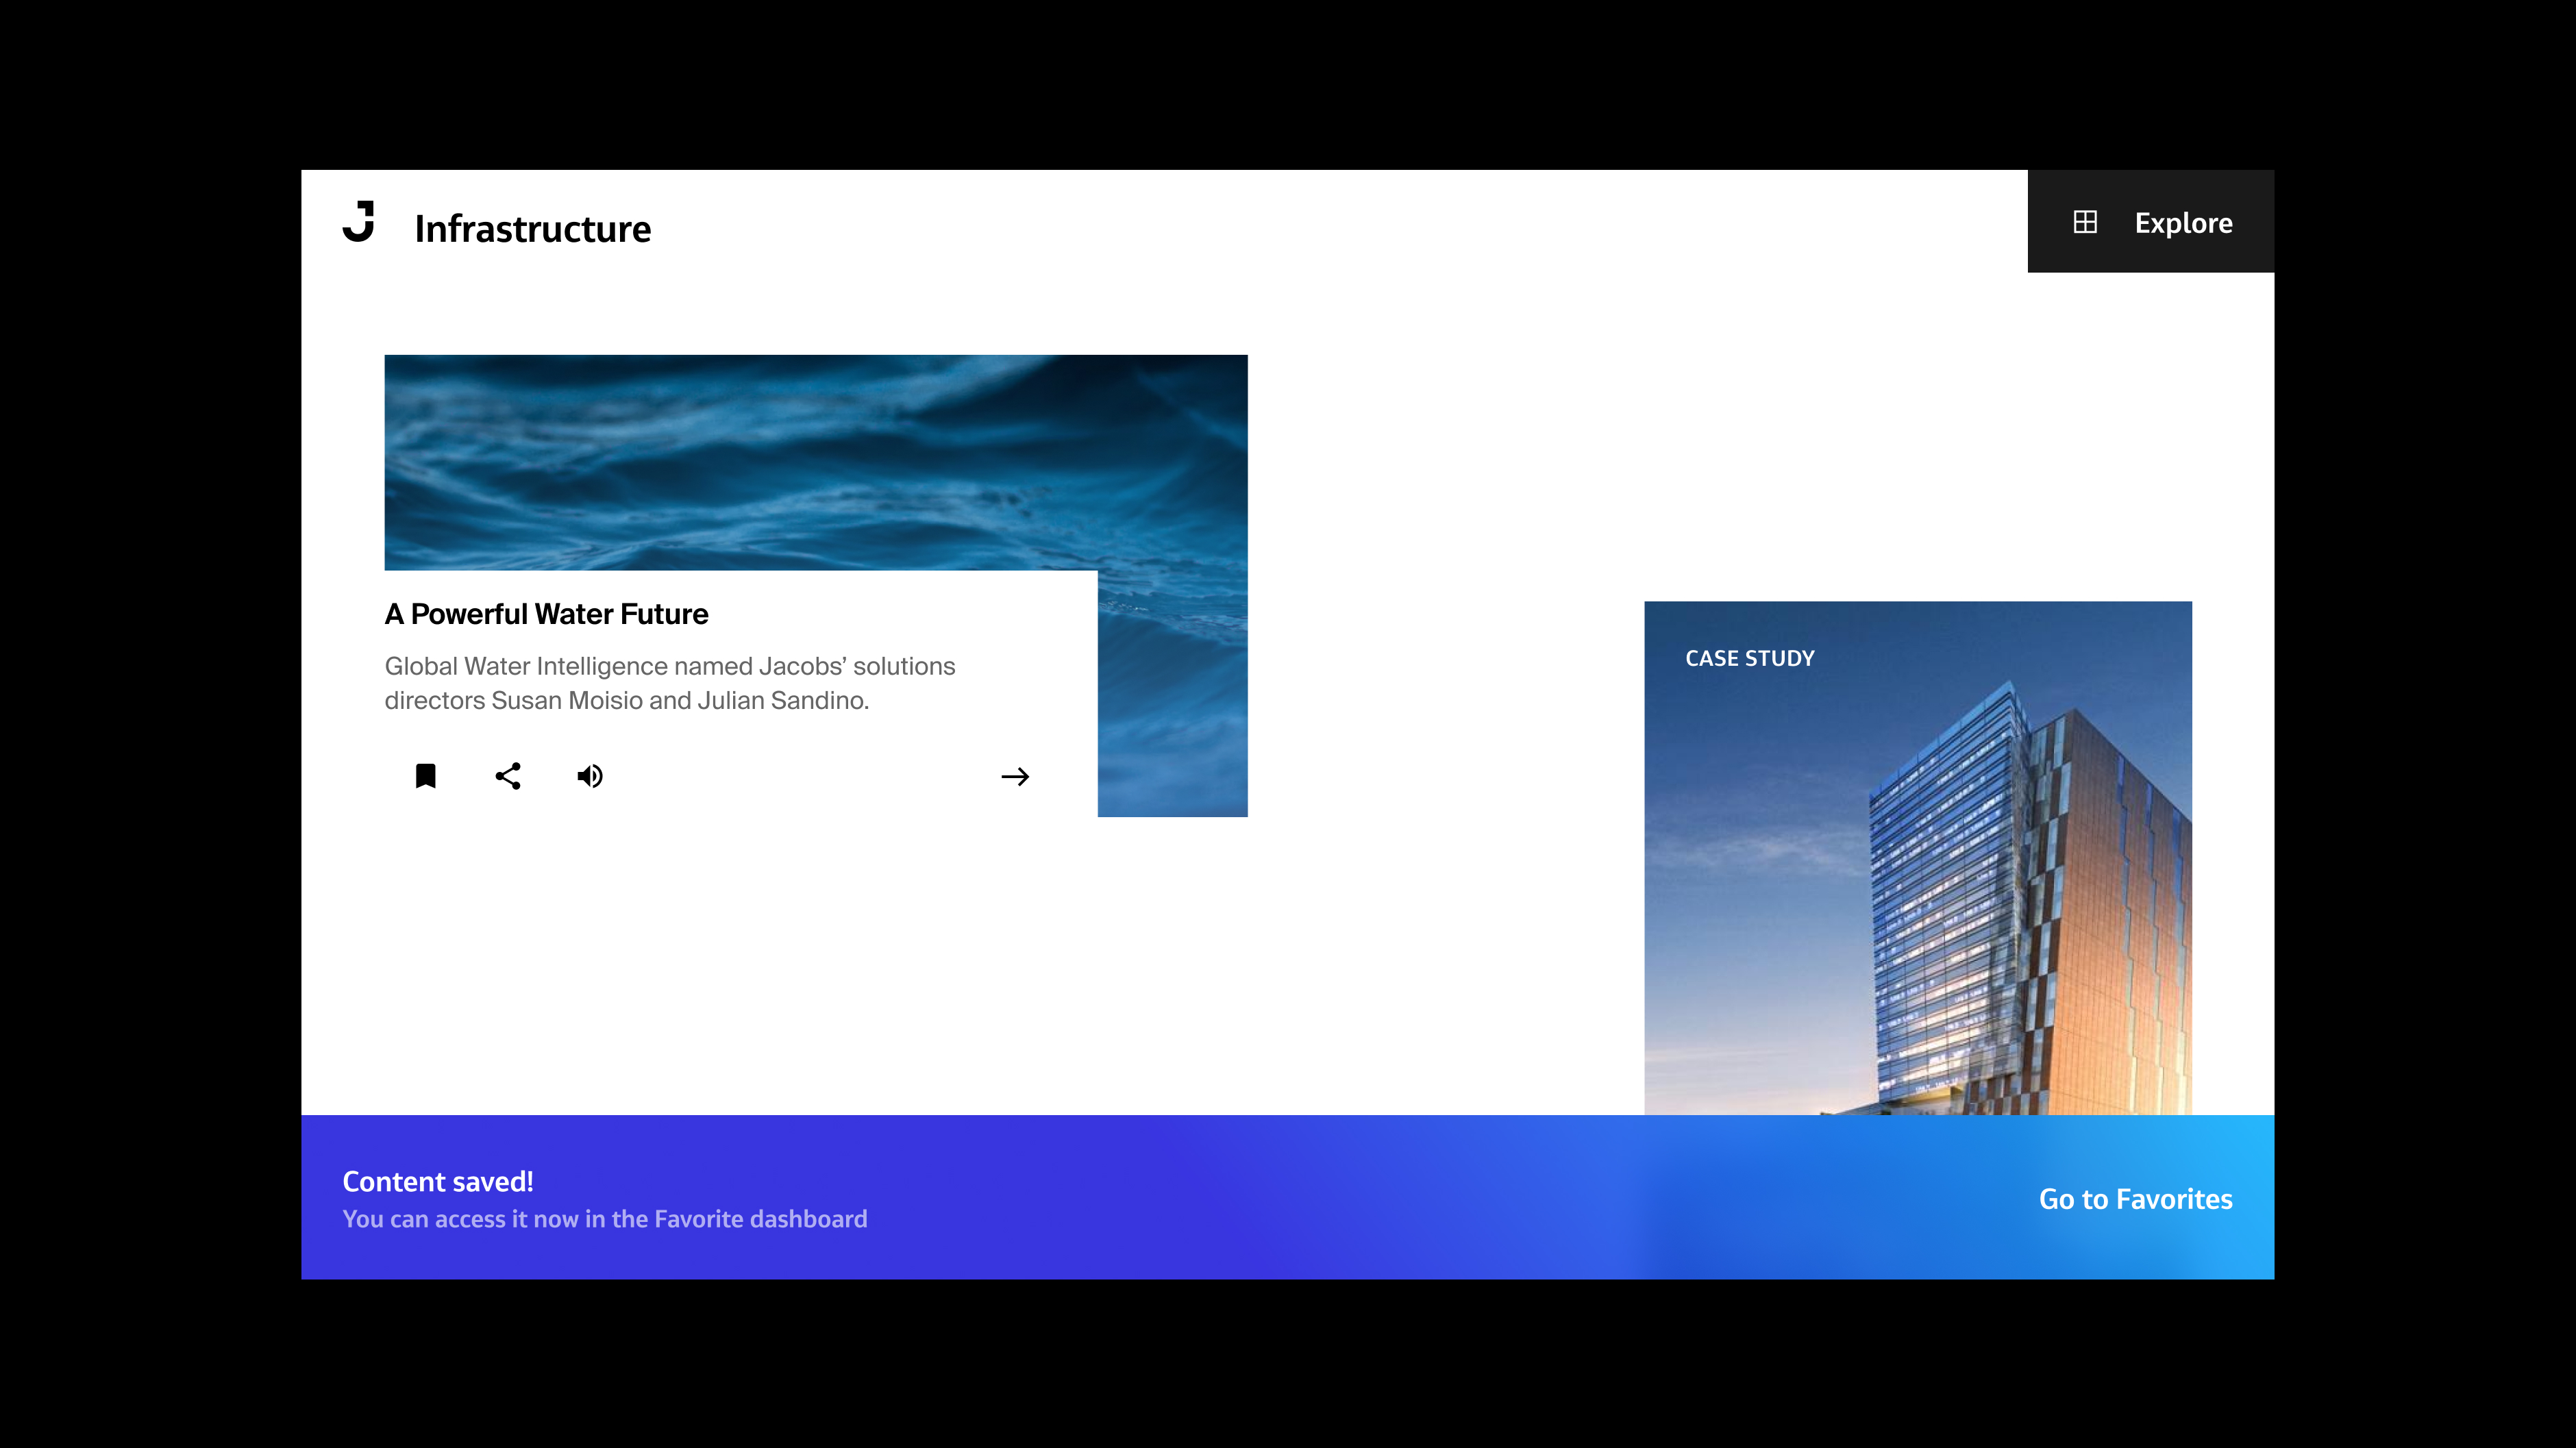
Task: Toggle the bookmark icon on the water article
Action: point(425,776)
